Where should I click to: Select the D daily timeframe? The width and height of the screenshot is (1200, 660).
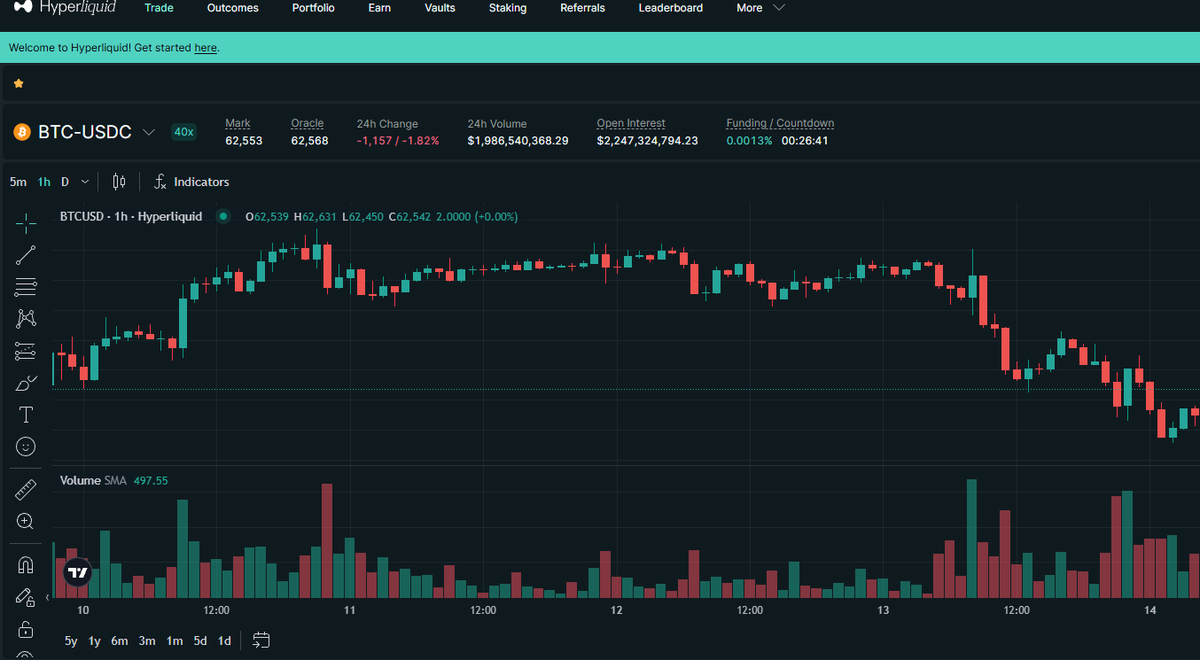coord(65,182)
